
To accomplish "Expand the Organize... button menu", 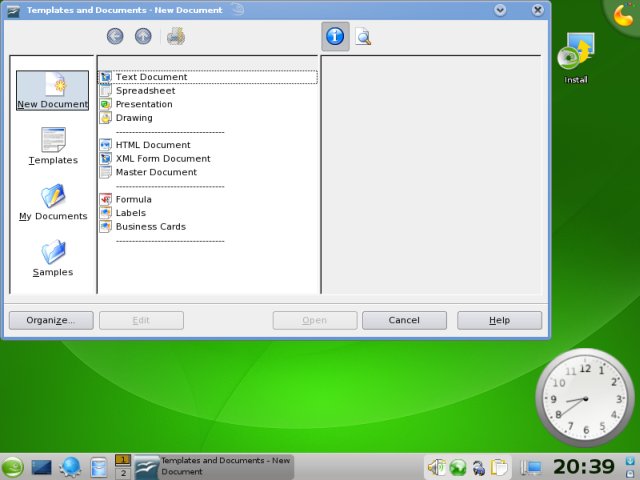I will pos(51,320).
